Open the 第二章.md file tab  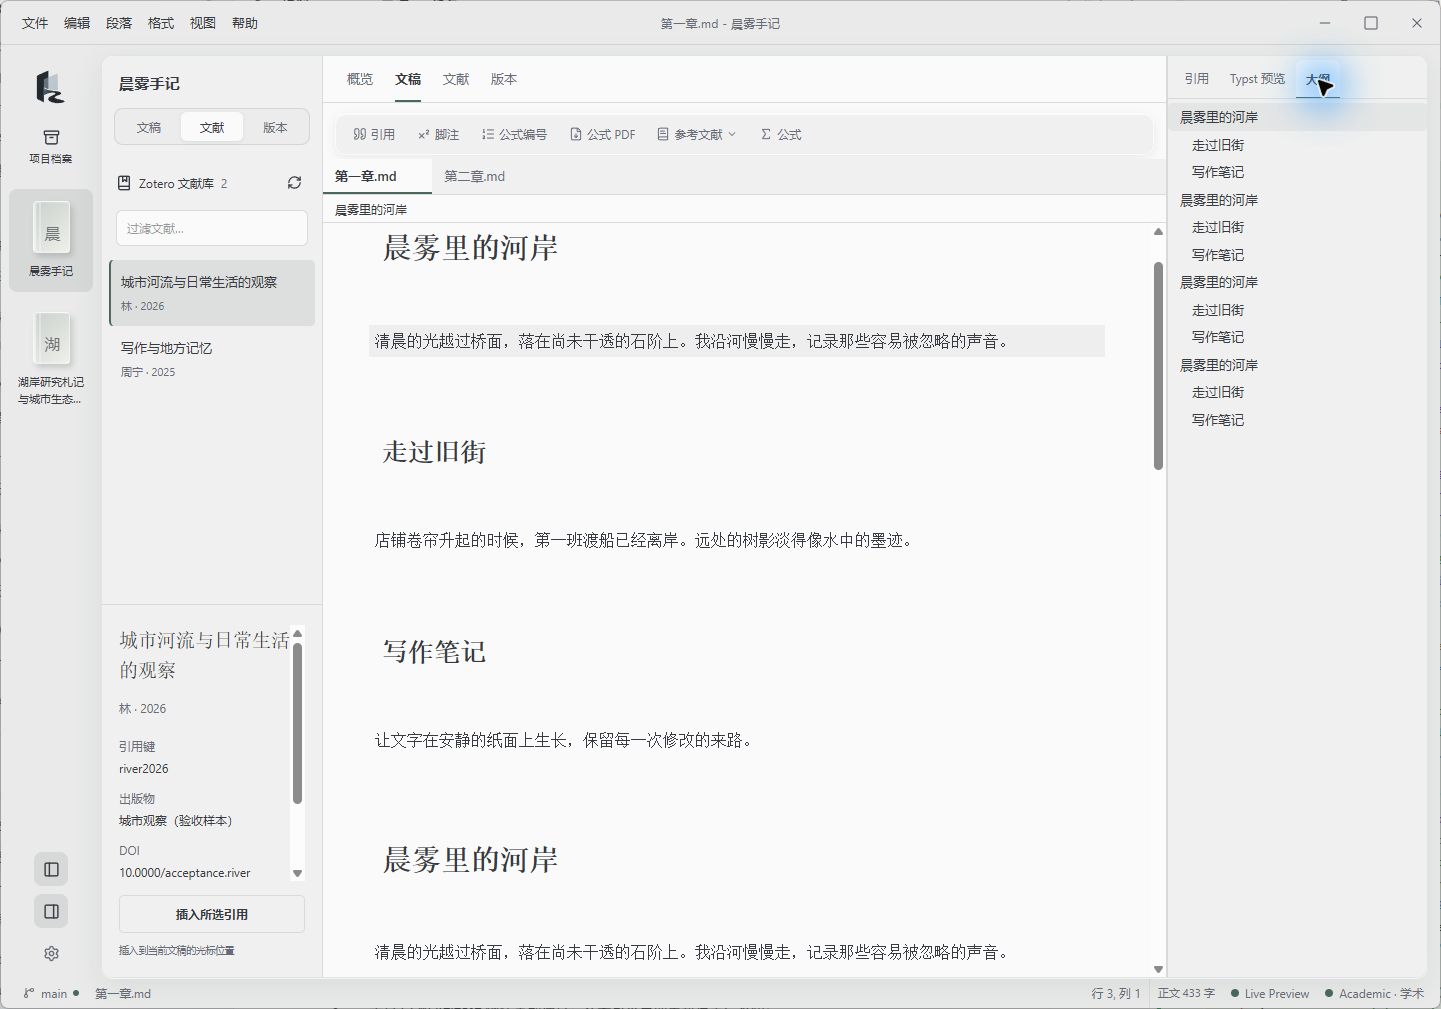coord(474,176)
